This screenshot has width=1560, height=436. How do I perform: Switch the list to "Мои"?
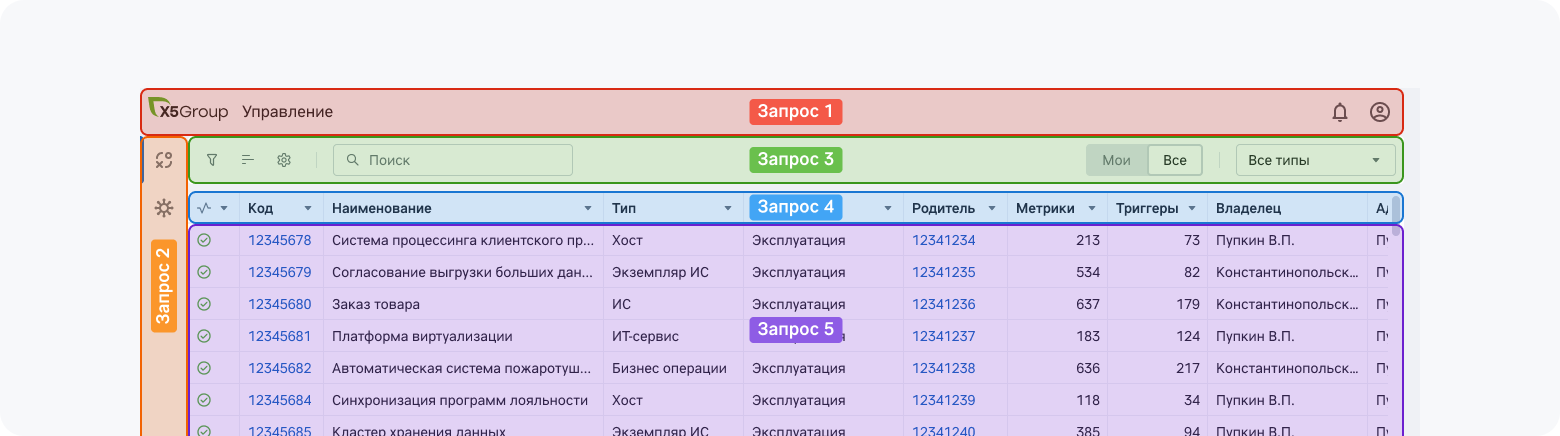pos(1116,160)
